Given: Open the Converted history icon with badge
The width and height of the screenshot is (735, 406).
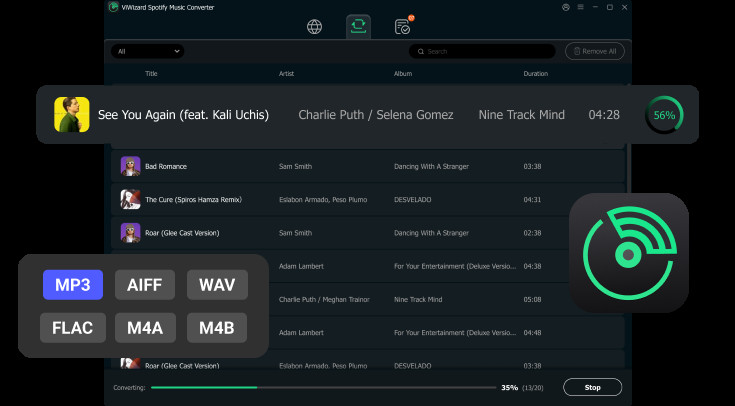Looking at the screenshot, I should click(x=403, y=26).
